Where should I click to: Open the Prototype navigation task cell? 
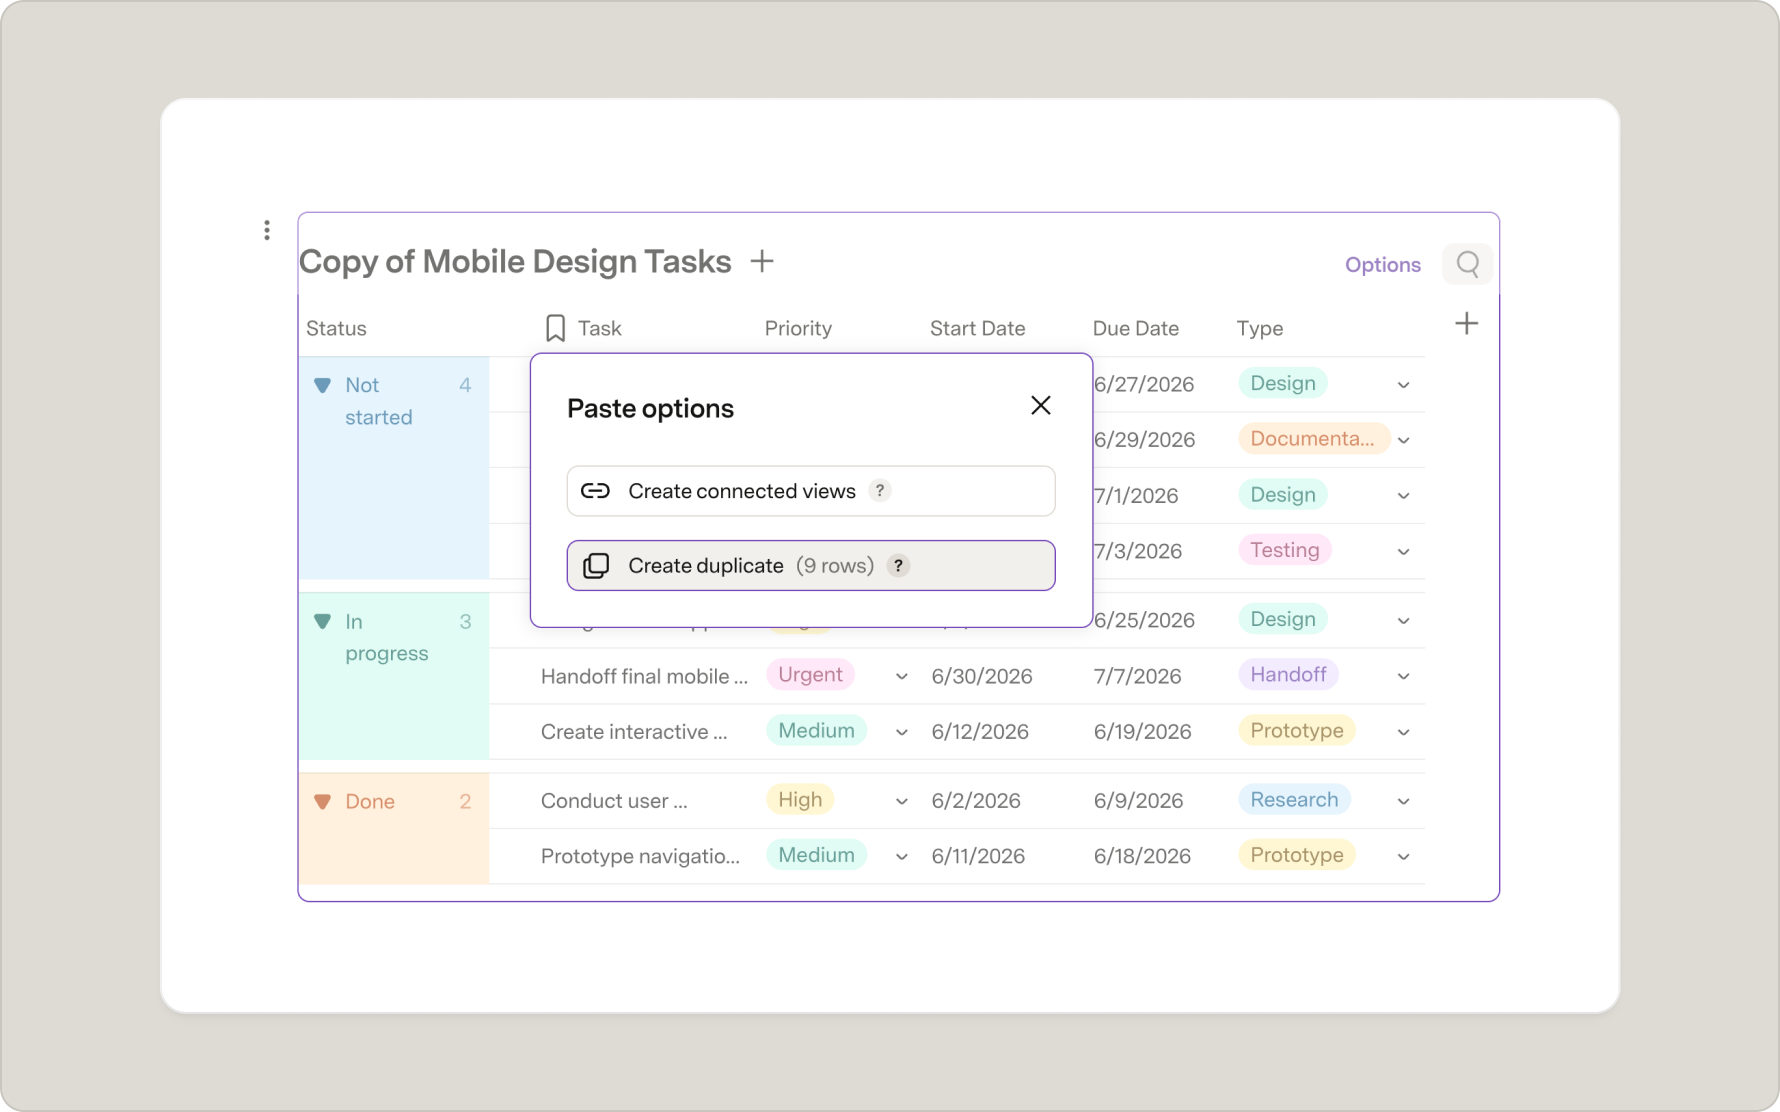640,856
